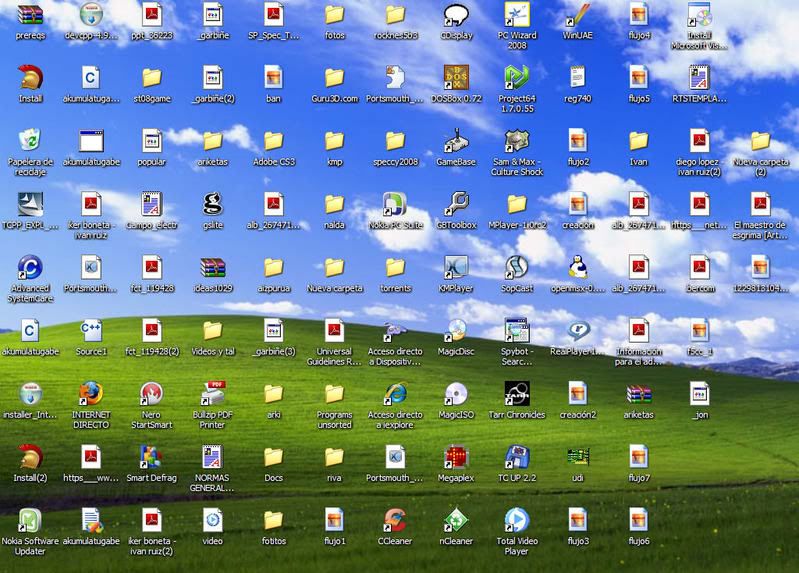Launch the WinUAE shortcut
The height and width of the screenshot is (573, 799).
click(577, 14)
